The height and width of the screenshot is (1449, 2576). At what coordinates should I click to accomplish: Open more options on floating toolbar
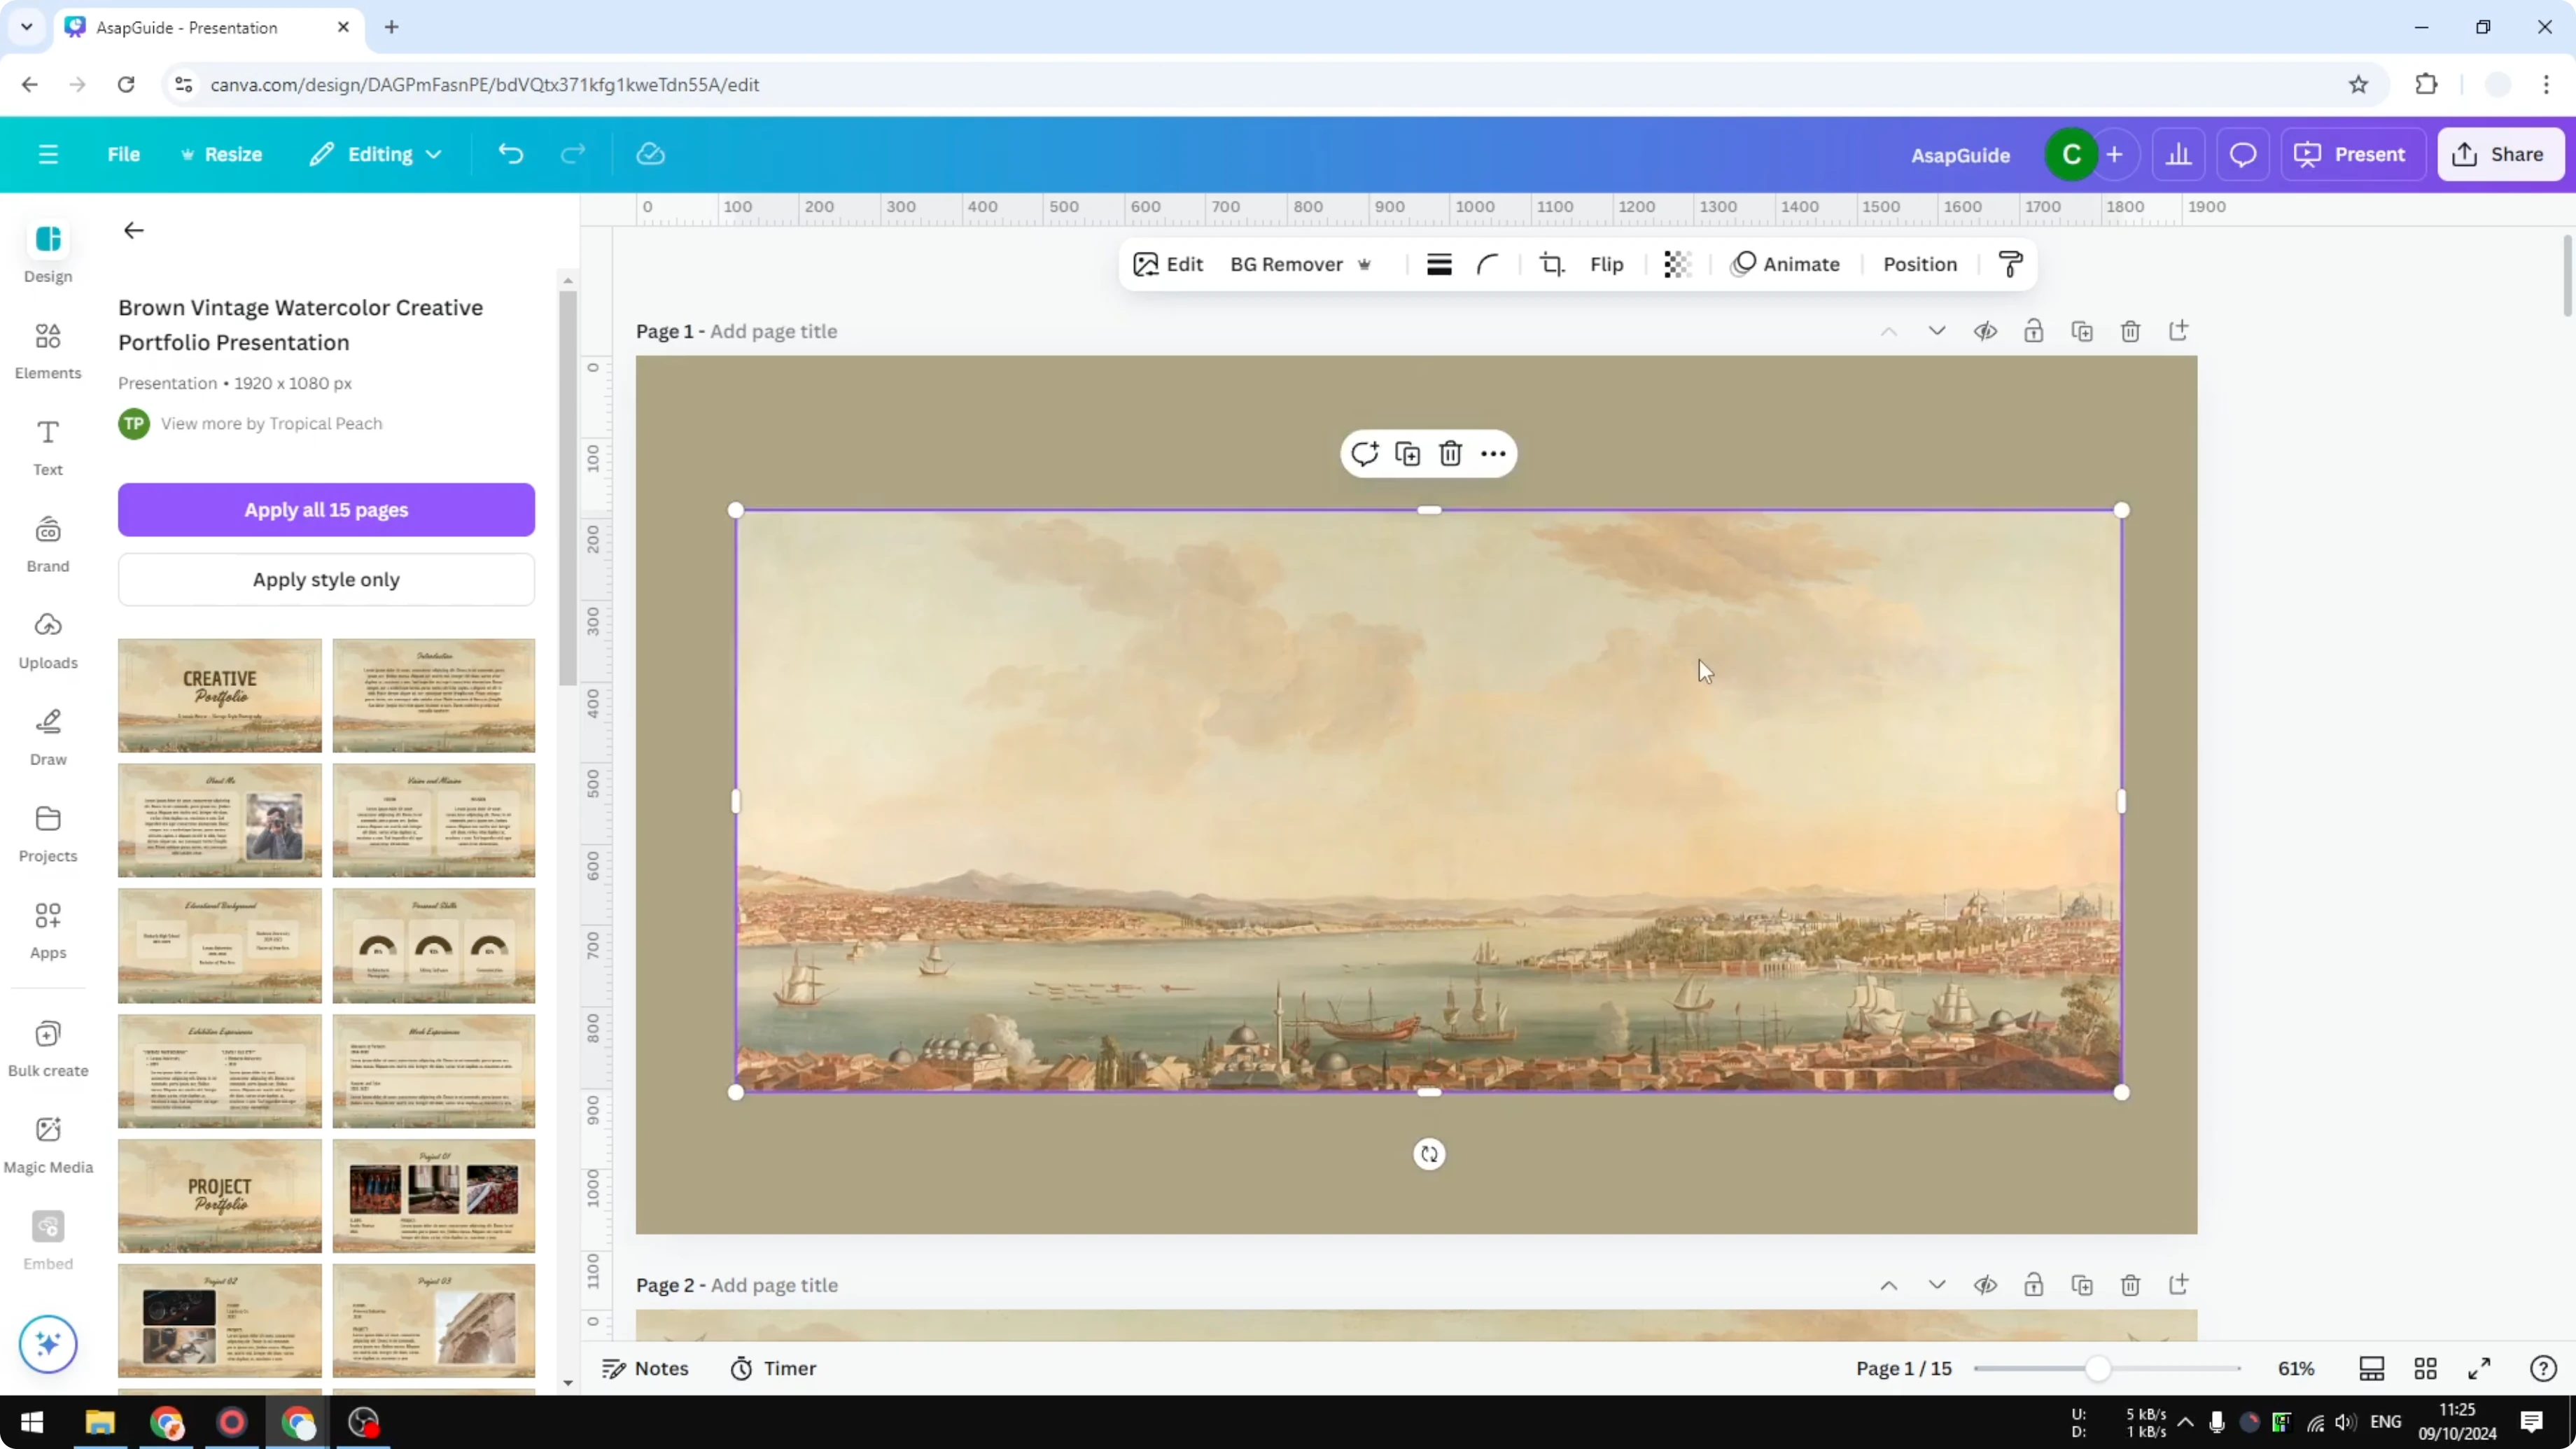[1493, 454]
